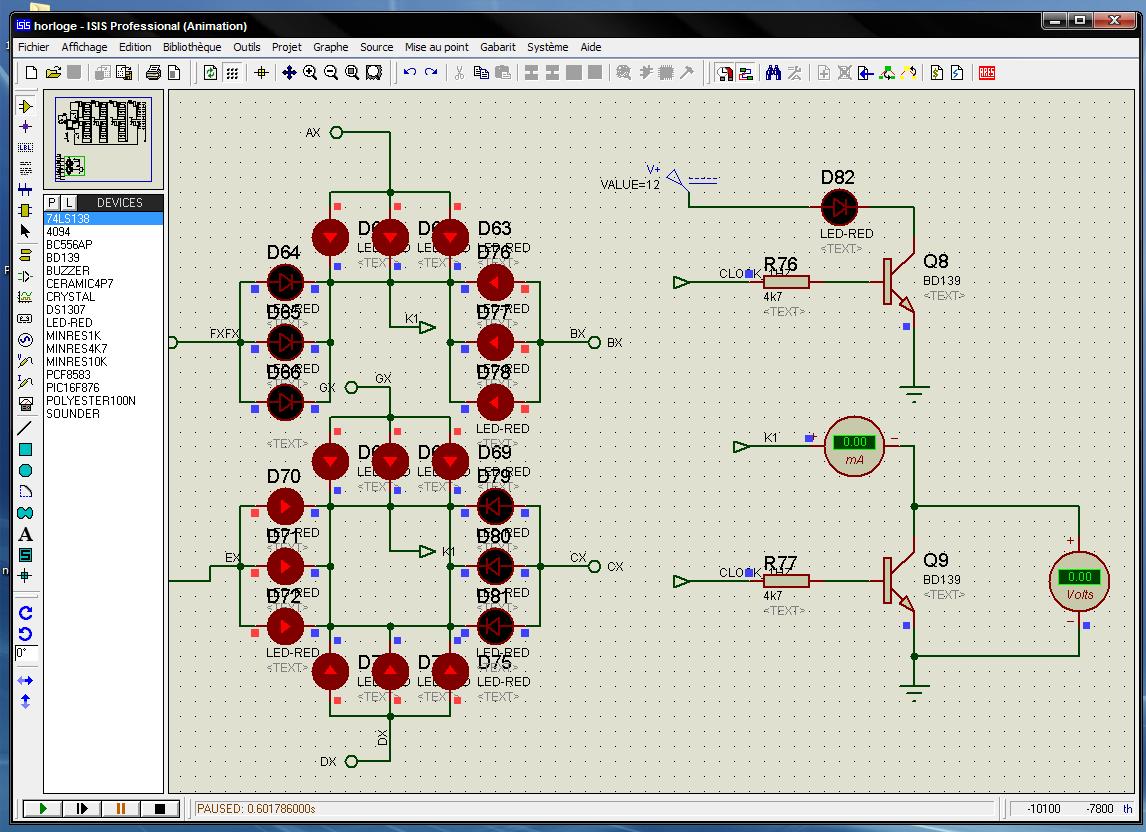The width and height of the screenshot is (1146, 832).
Task: Open the Fichier menu
Action: (33, 47)
